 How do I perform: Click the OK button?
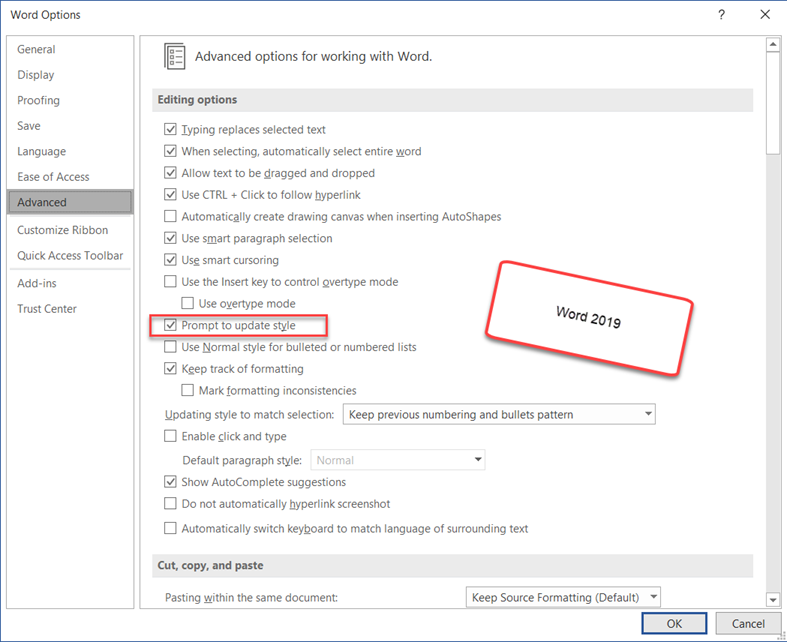674,623
